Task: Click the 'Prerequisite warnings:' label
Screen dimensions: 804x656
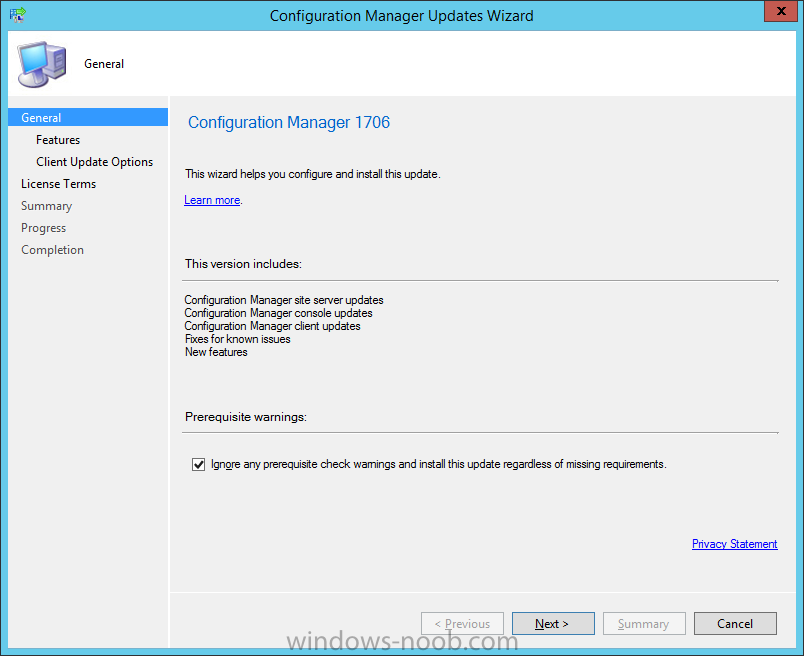Action: [x=246, y=417]
